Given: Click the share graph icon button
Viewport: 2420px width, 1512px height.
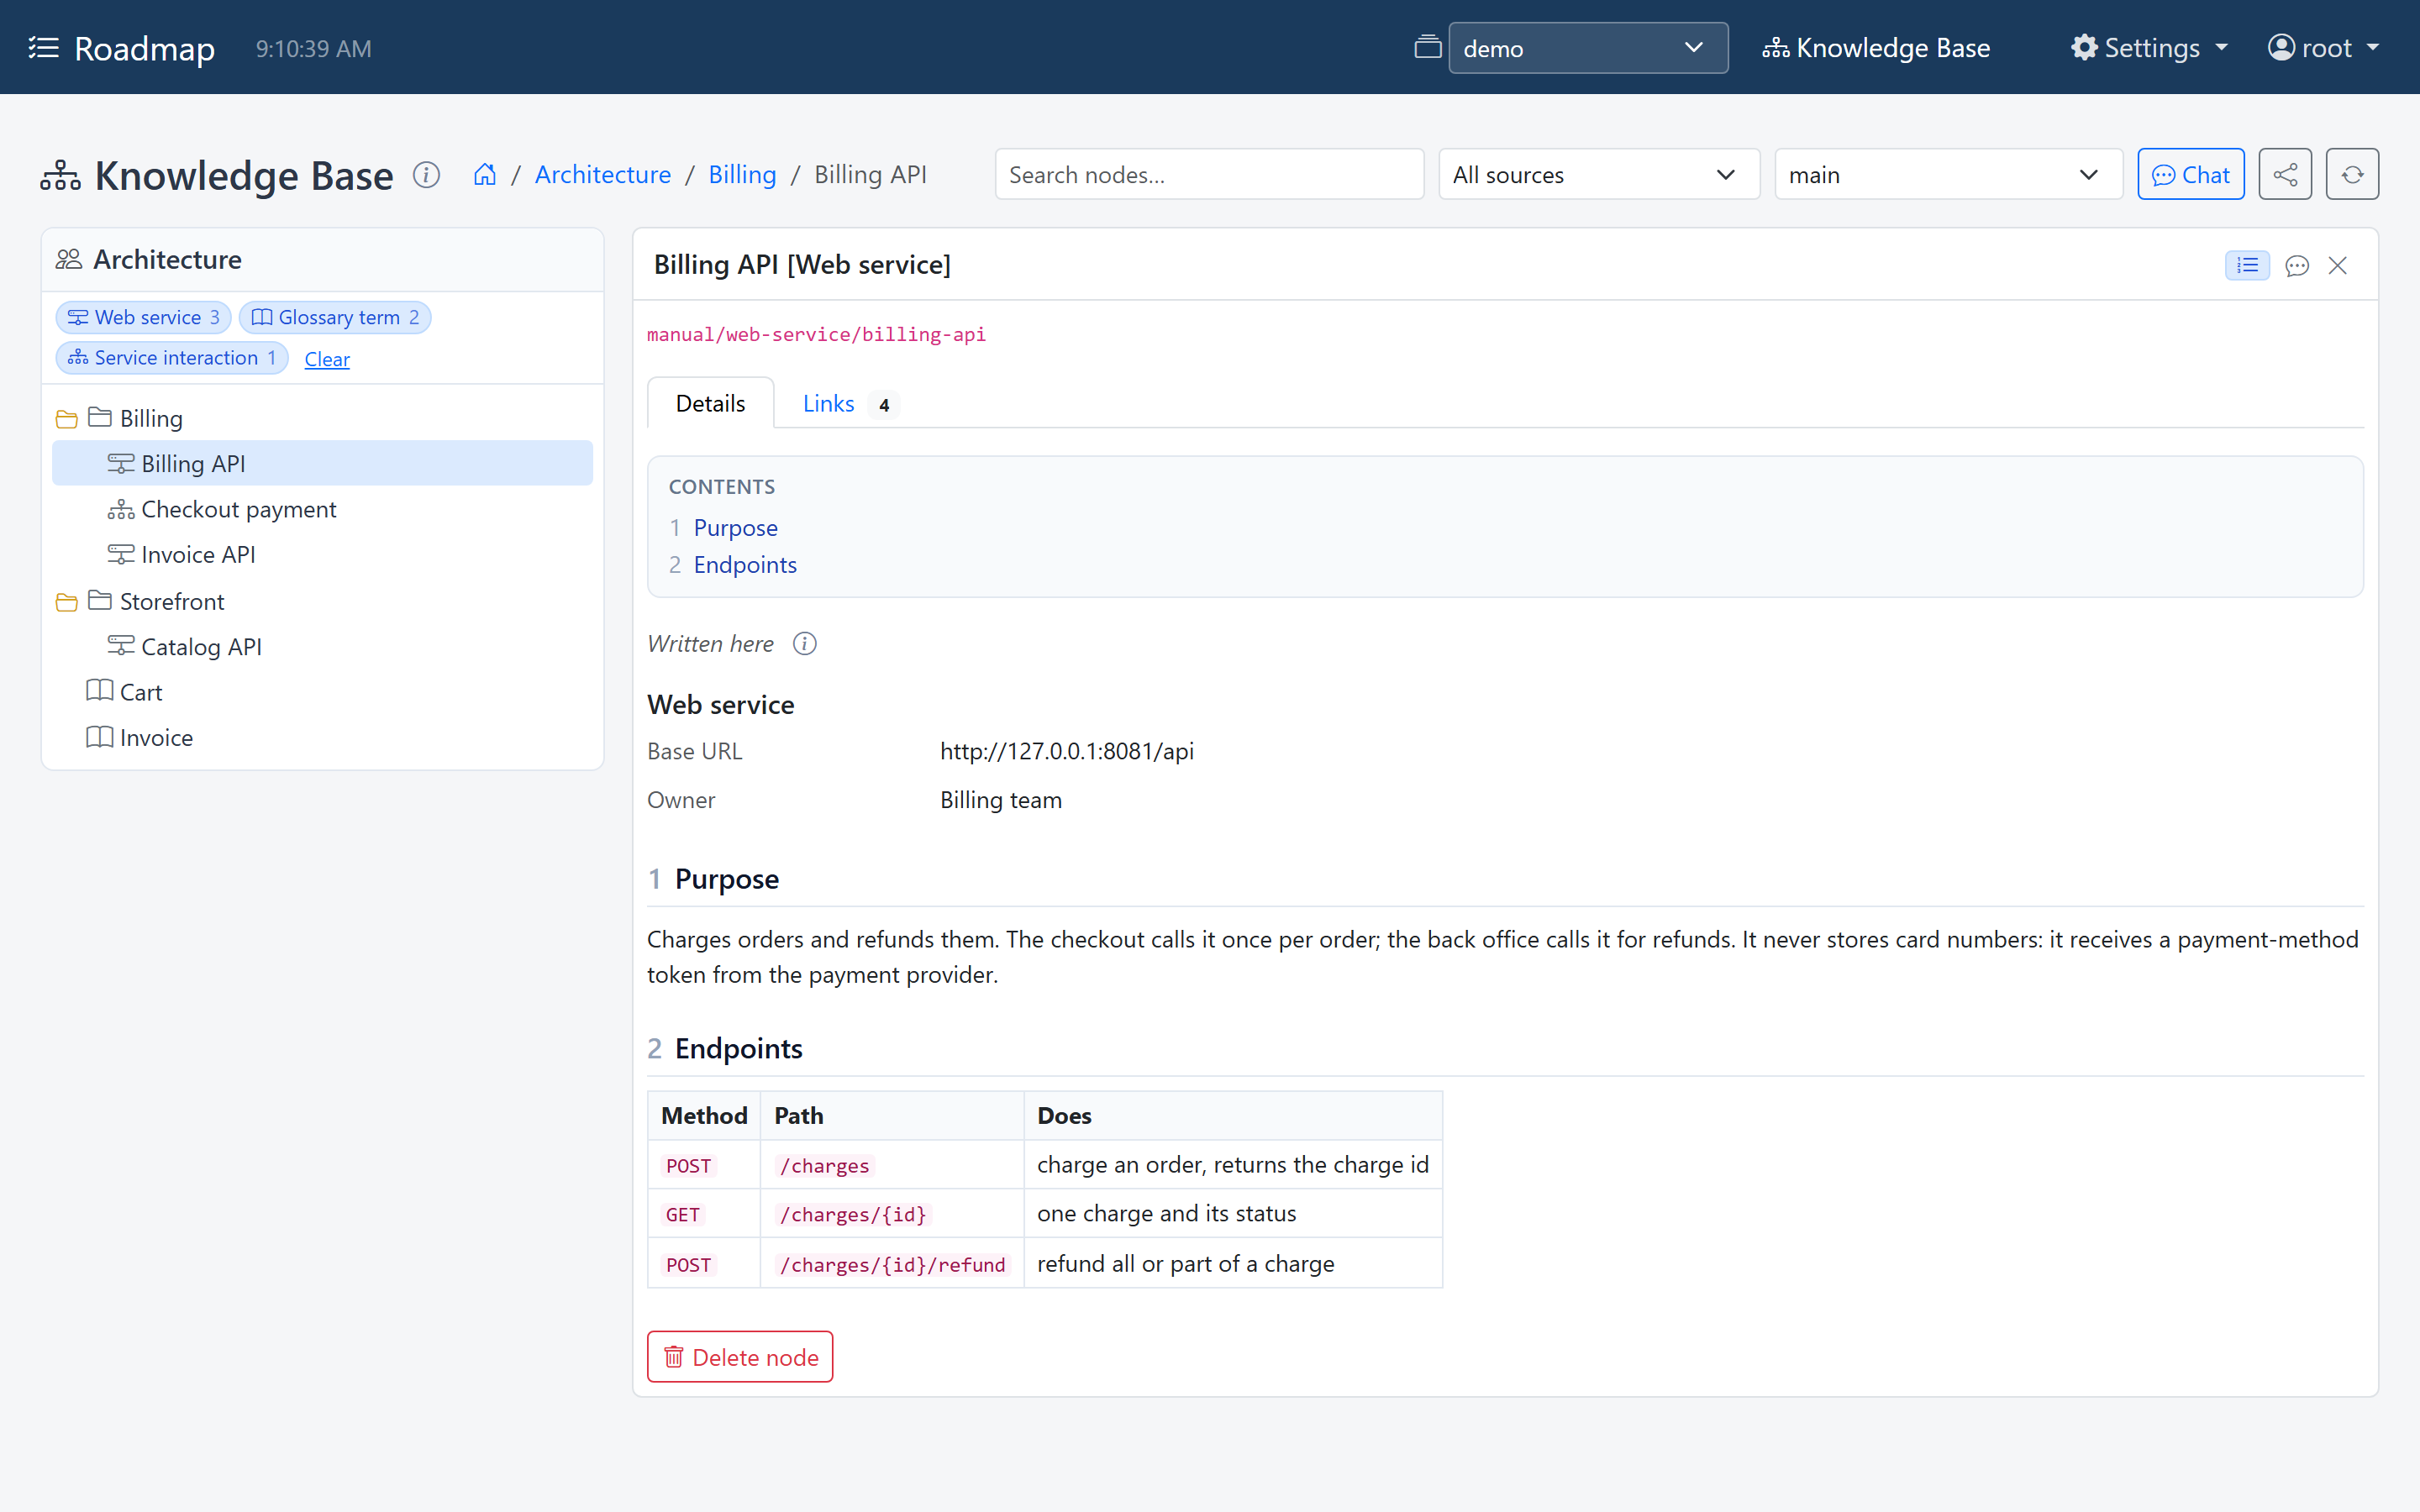Looking at the screenshot, I should [2285, 175].
